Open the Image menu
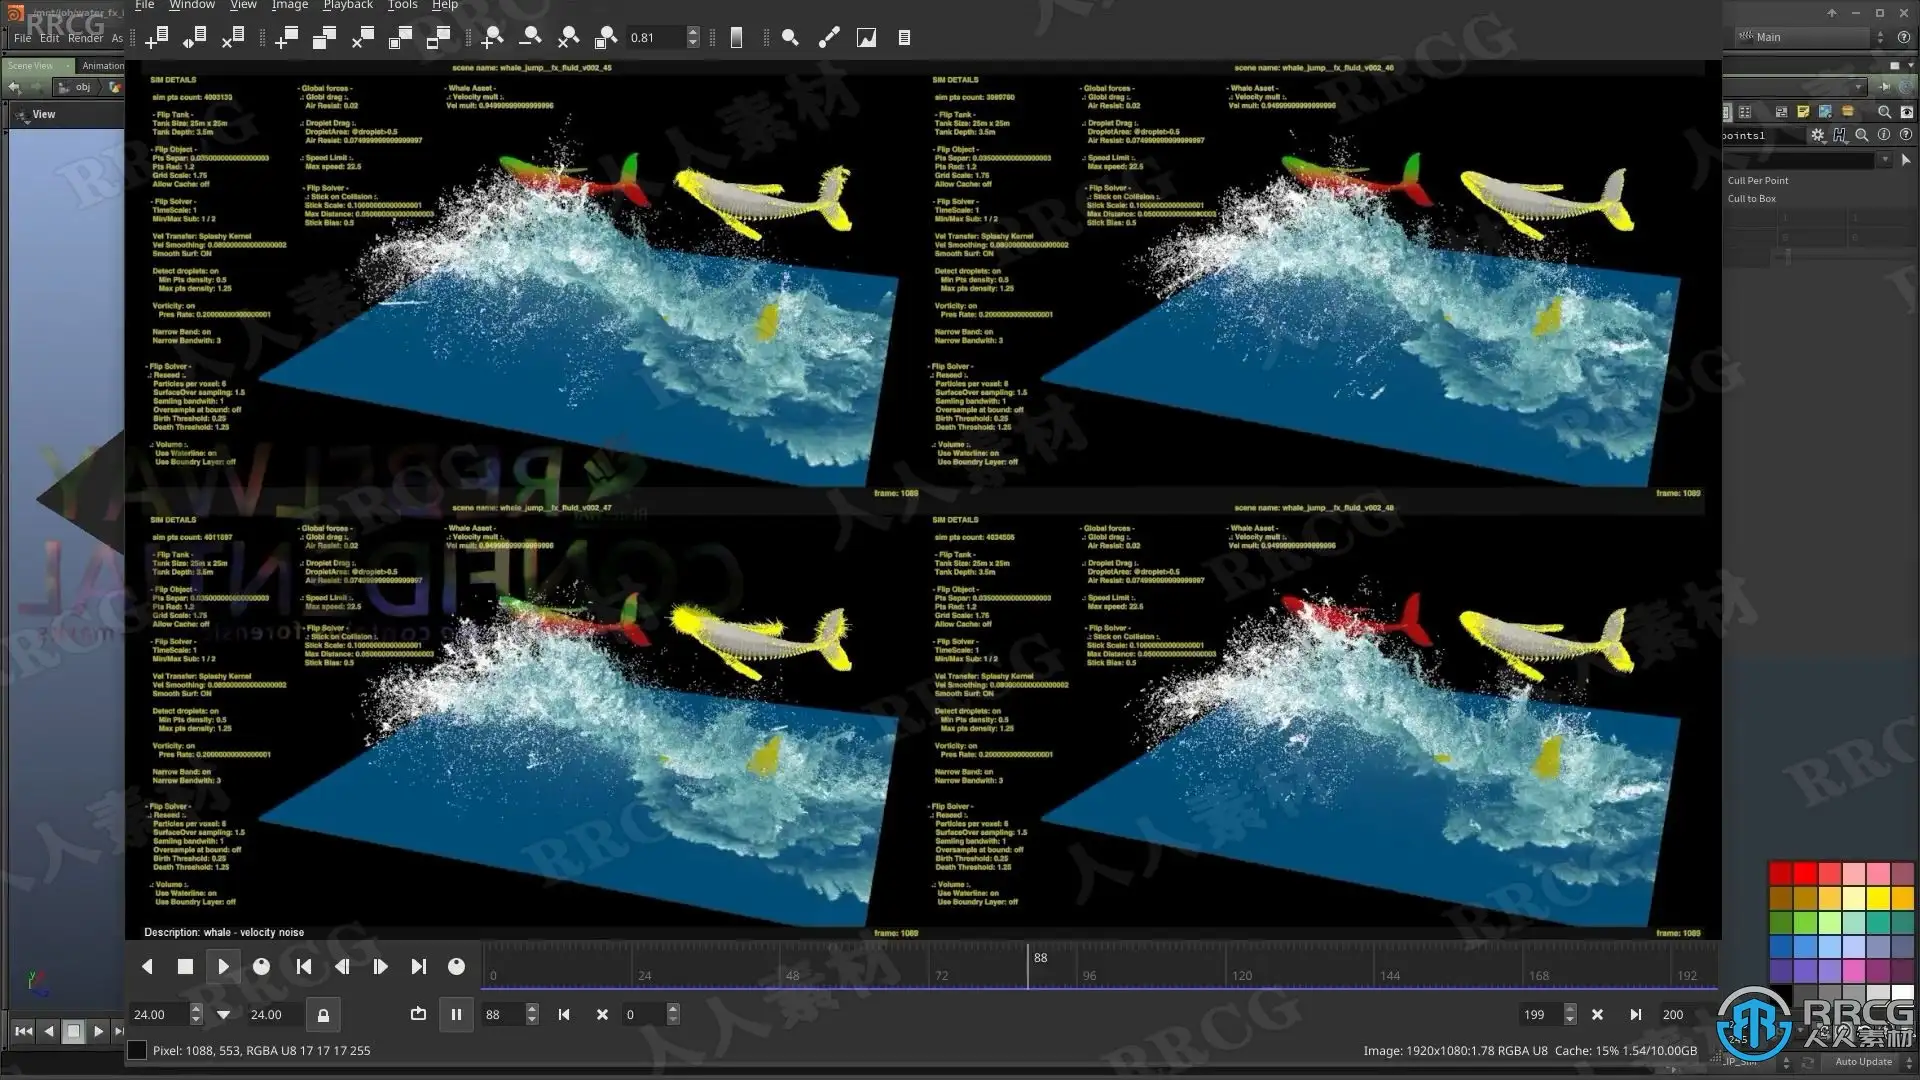Screen dimensions: 1920x1080 [289, 5]
